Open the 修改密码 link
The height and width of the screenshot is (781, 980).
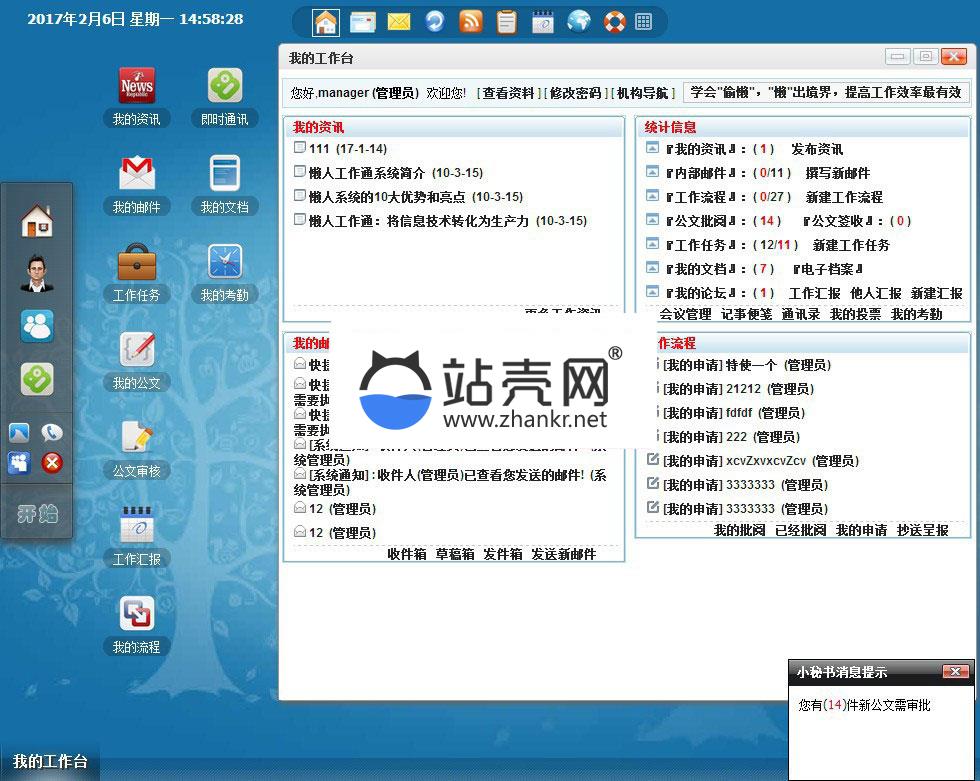[575, 93]
